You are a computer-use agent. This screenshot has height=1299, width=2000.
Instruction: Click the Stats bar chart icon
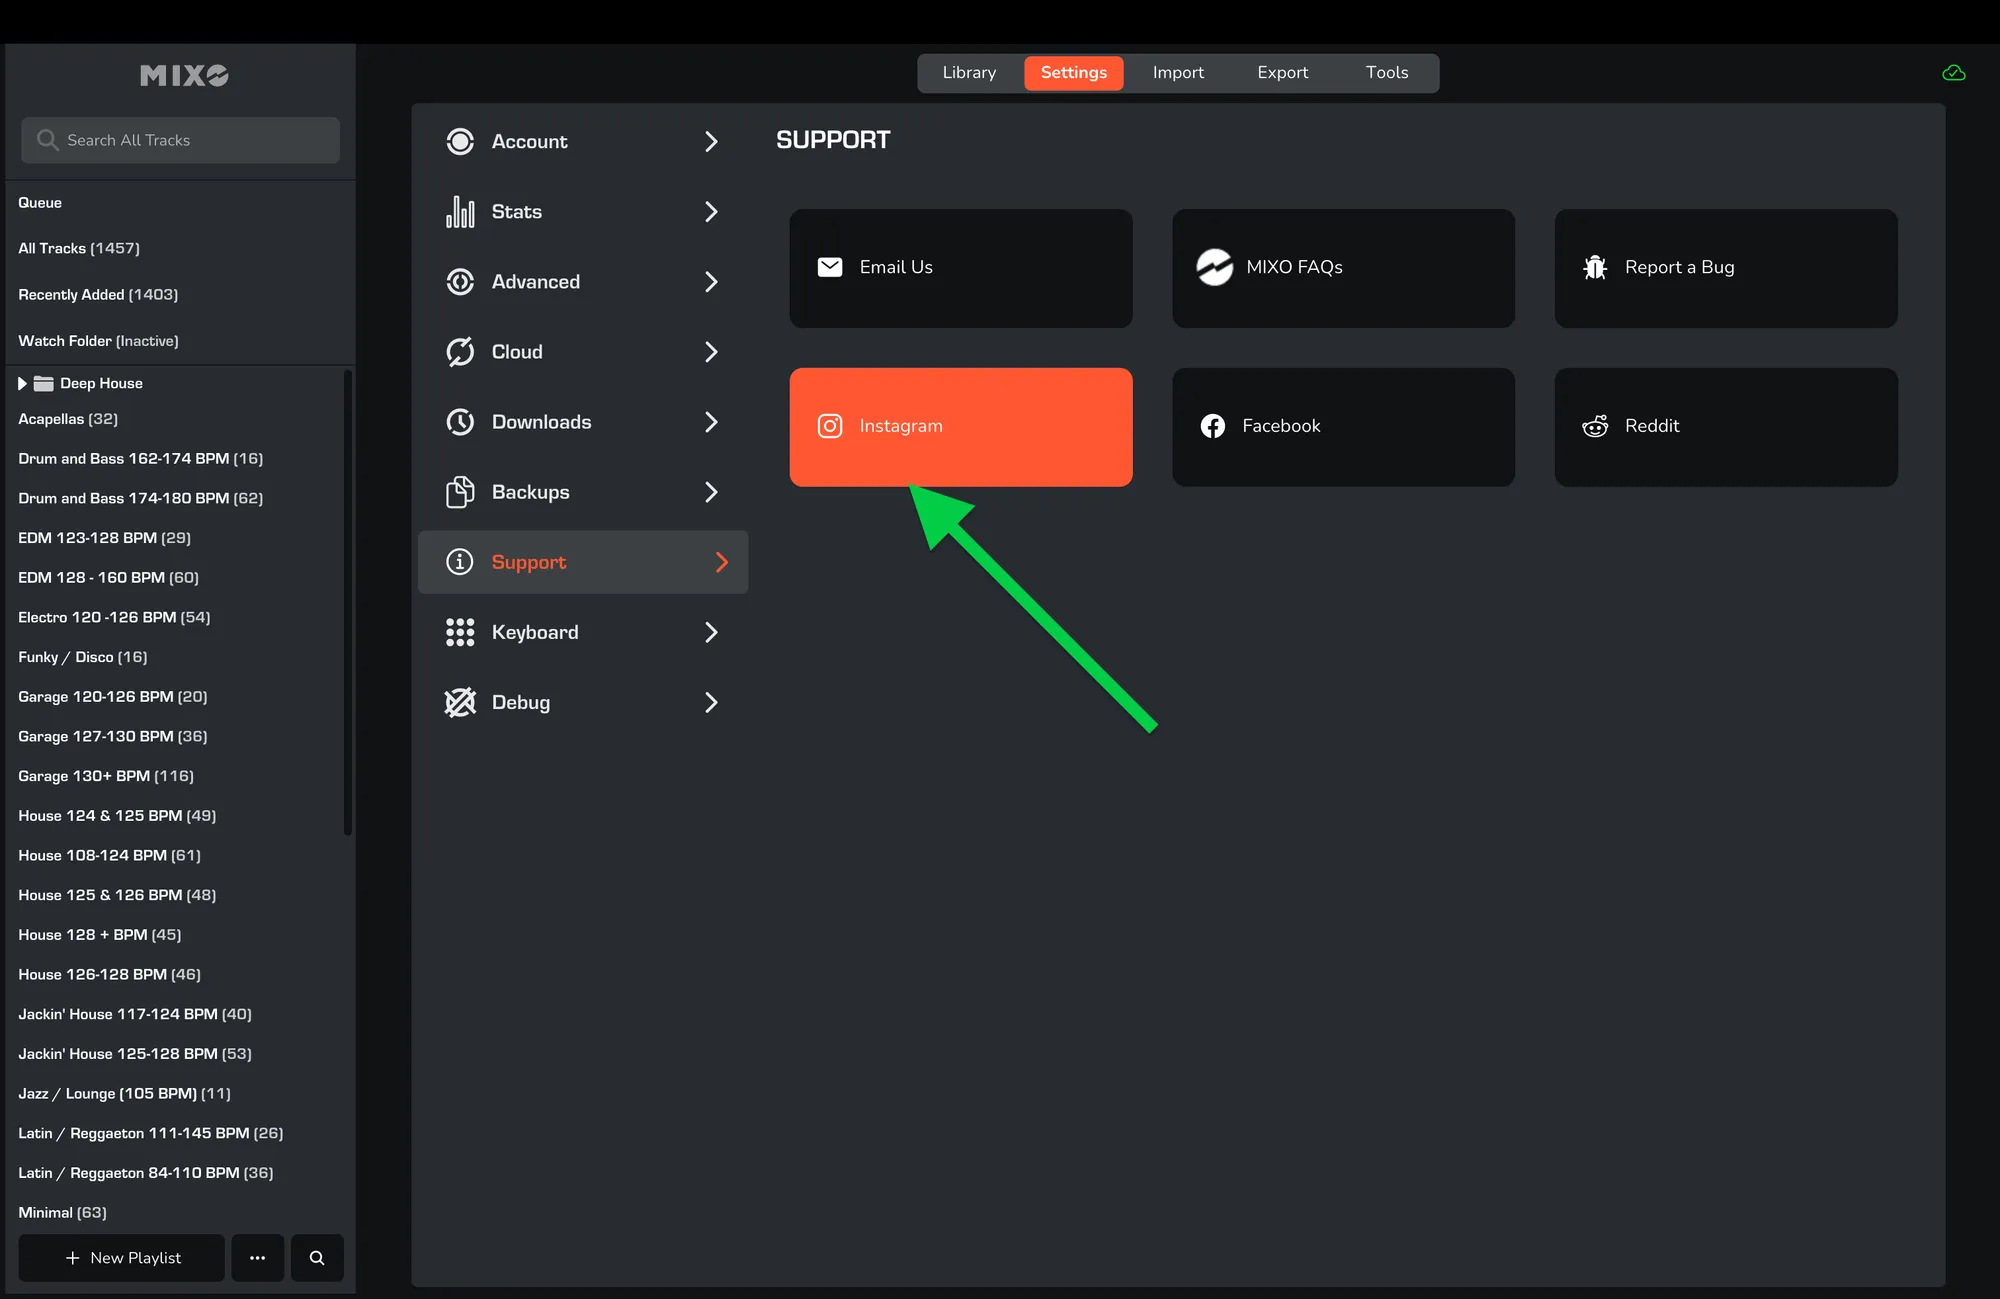tap(460, 212)
